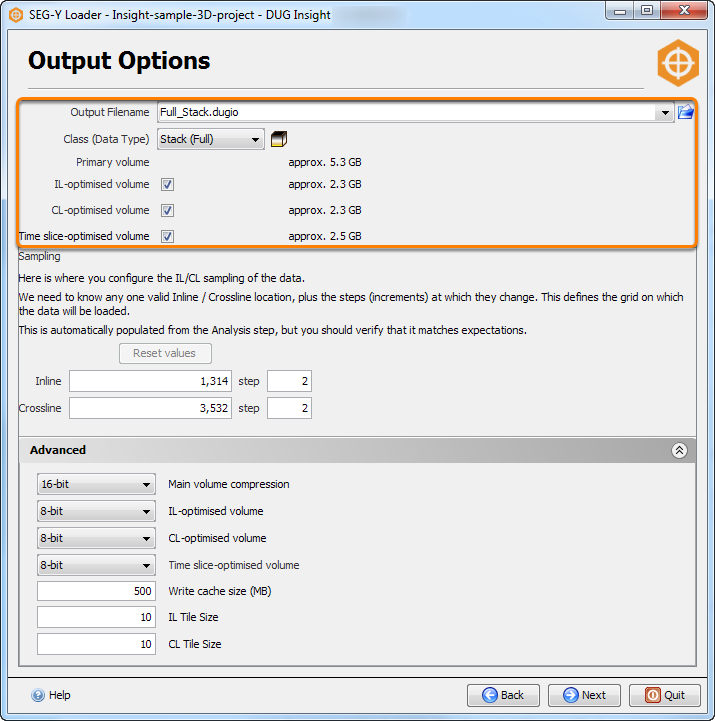Click the Write cache size (MB) label
715x721 pixels.
click(220, 591)
